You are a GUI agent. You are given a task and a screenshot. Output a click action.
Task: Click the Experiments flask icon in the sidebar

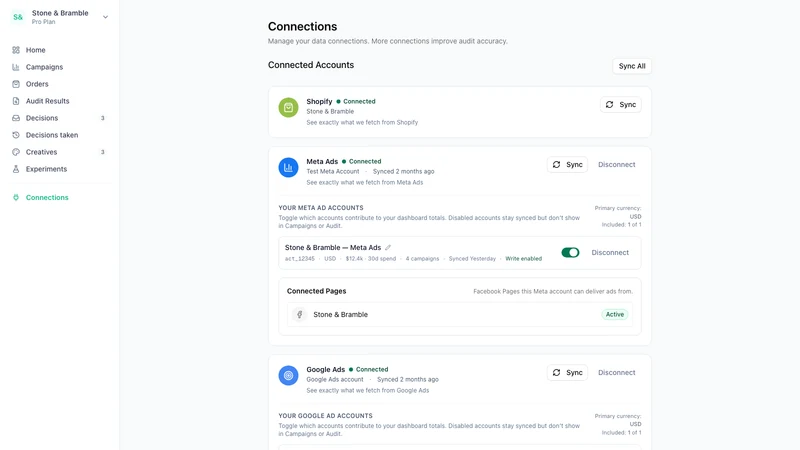click(x=16, y=169)
